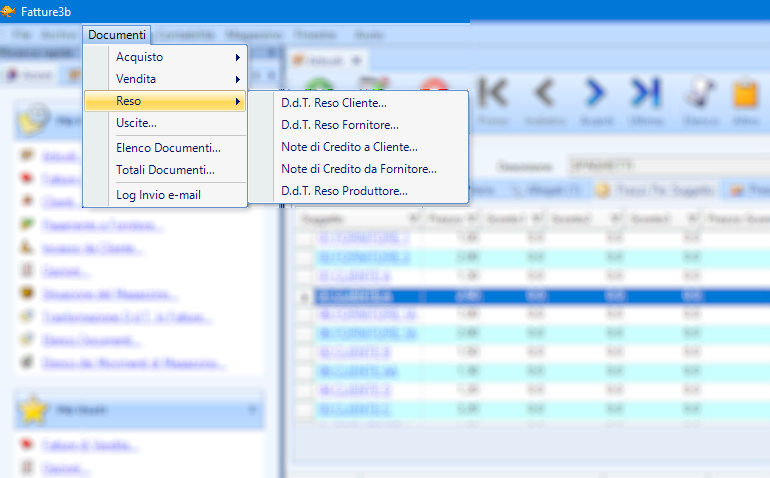Click D.d.T. Reso Produttore entry
The width and height of the screenshot is (770, 478).
(344, 191)
